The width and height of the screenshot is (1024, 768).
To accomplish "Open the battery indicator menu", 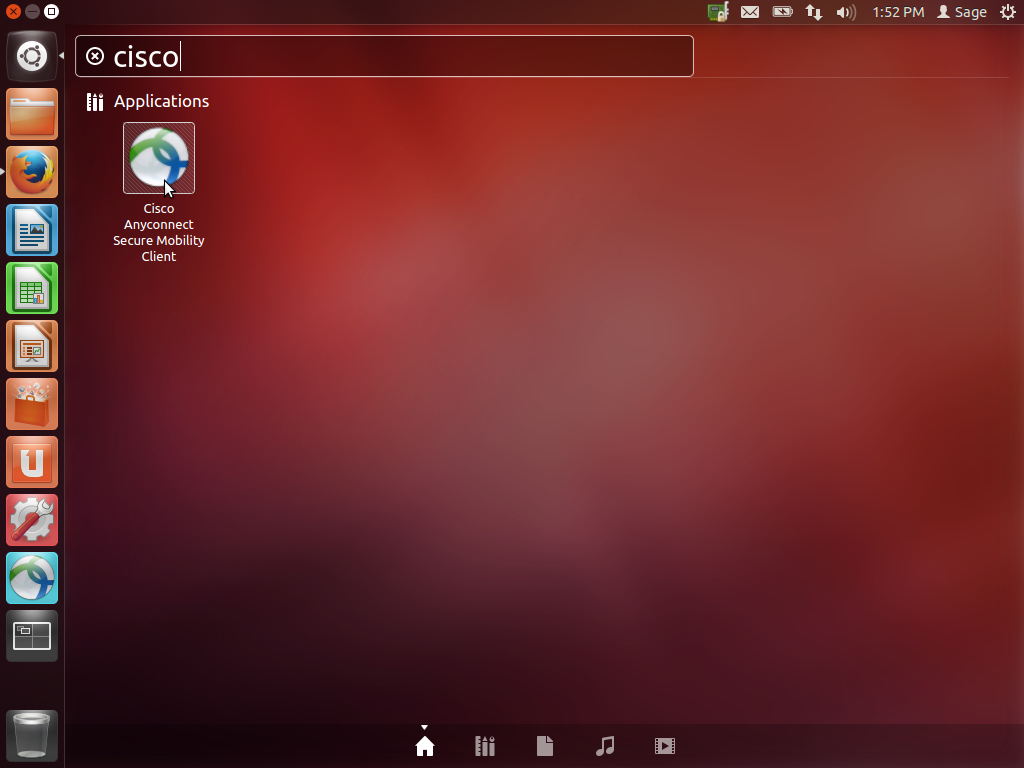I will coord(782,12).
